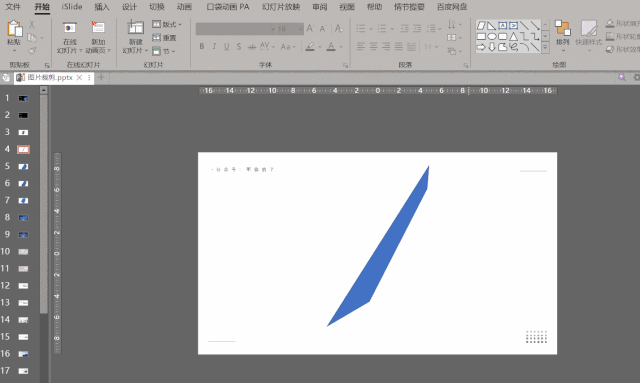Open the 版式 layout dropdown
Viewport: 640px width, 383px height.
(167, 24)
